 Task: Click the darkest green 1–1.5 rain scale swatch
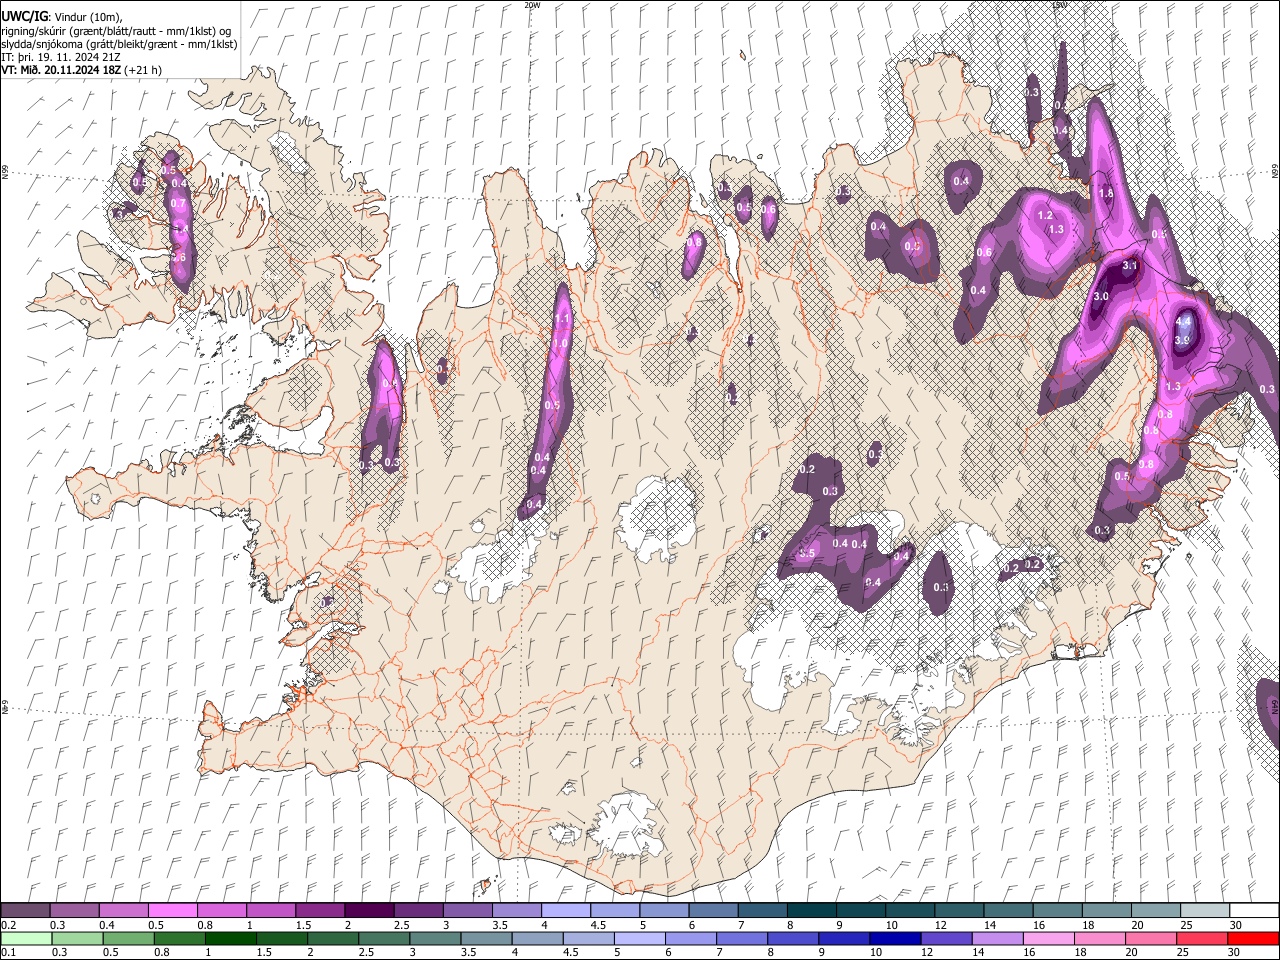231,939
